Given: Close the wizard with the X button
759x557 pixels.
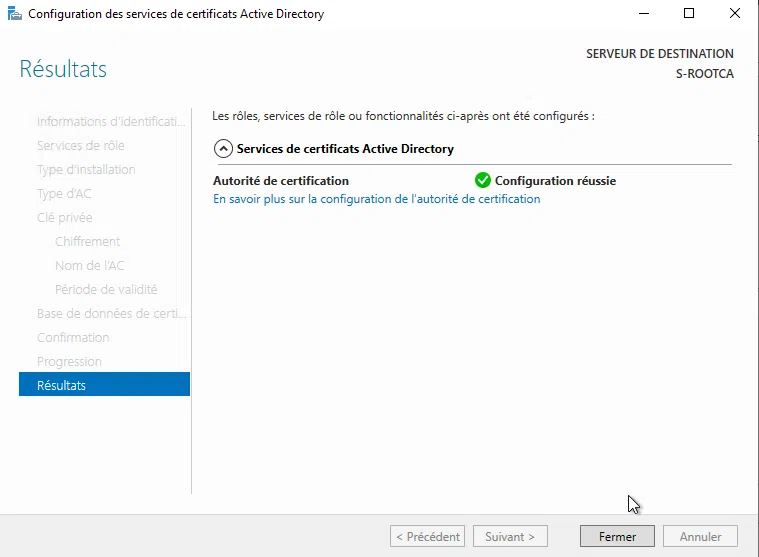Looking at the screenshot, I should coord(735,14).
